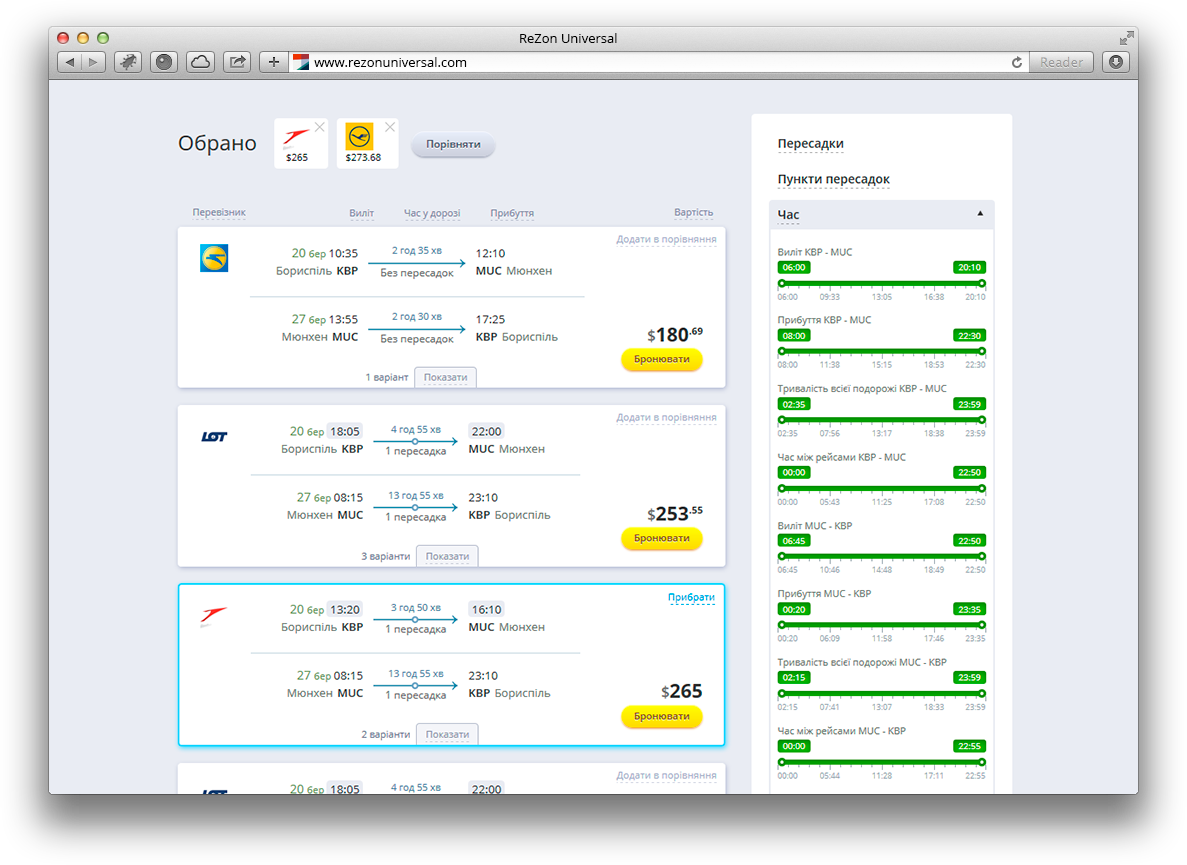Sort by Виліт column header
The height and width of the screenshot is (865, 1187).
click(x=361, y=213)
